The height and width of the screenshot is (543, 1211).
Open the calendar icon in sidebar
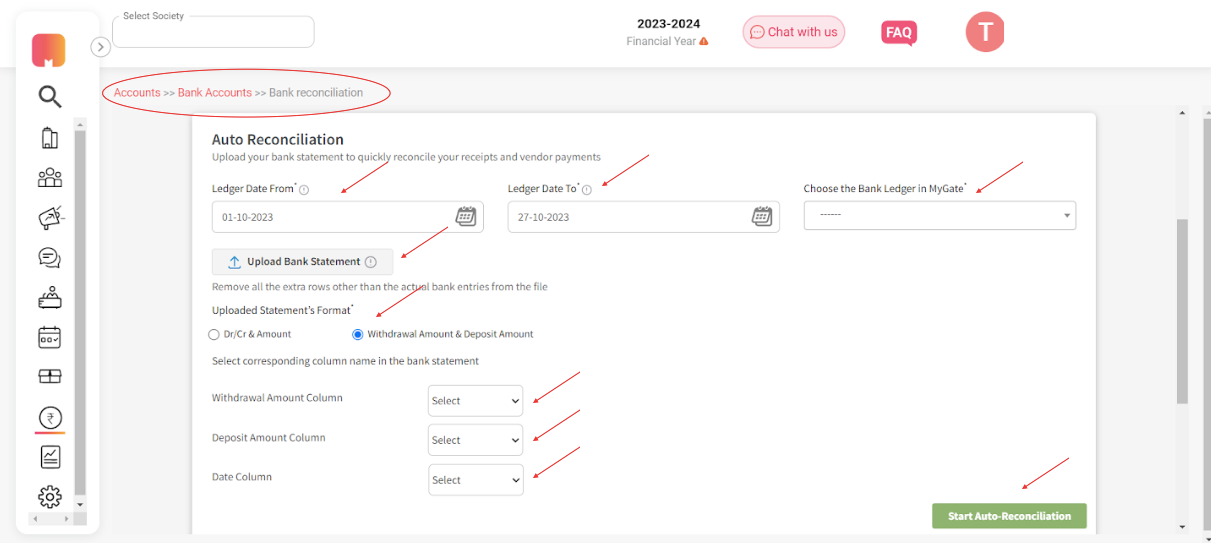(x=50, y=337)
